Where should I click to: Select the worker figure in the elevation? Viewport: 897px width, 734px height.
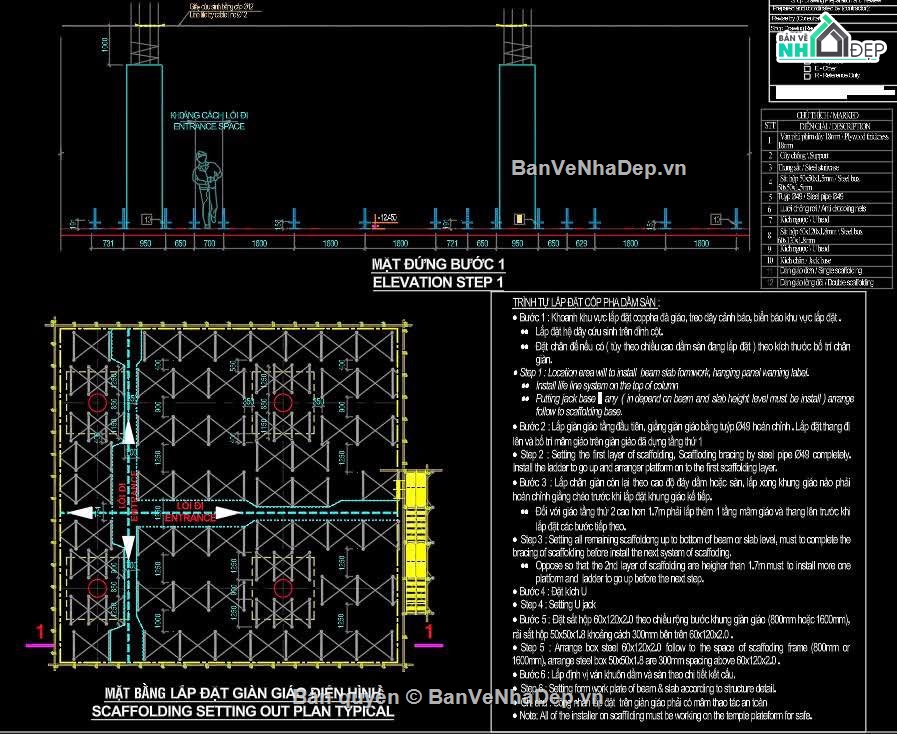pos(206,188)
